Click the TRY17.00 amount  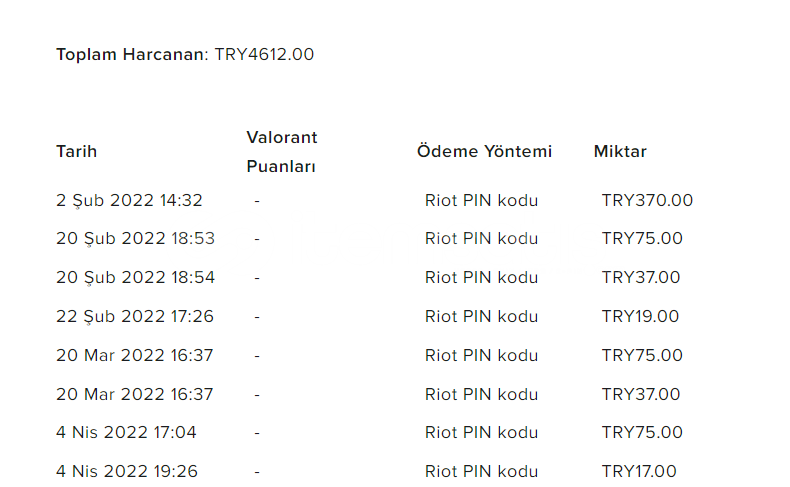(x=639, y=471)
